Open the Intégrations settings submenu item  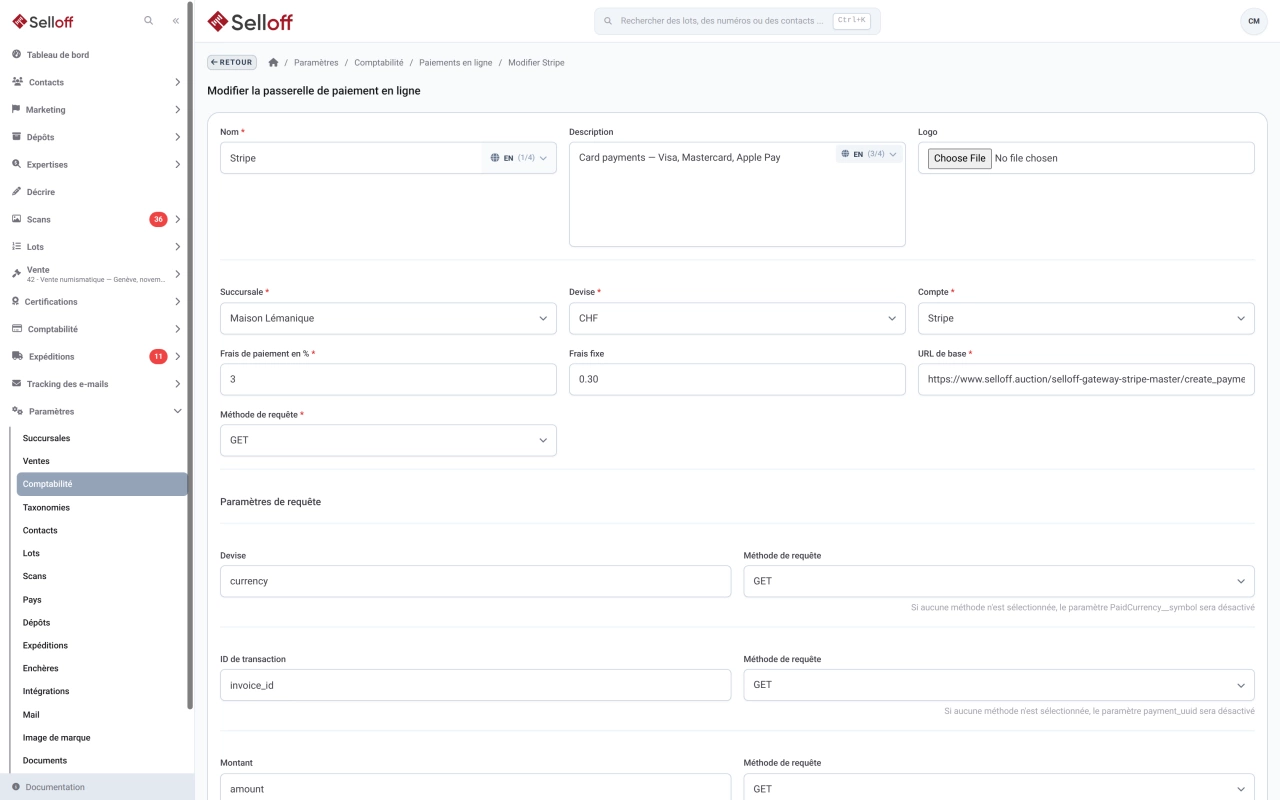pos(102,691)
